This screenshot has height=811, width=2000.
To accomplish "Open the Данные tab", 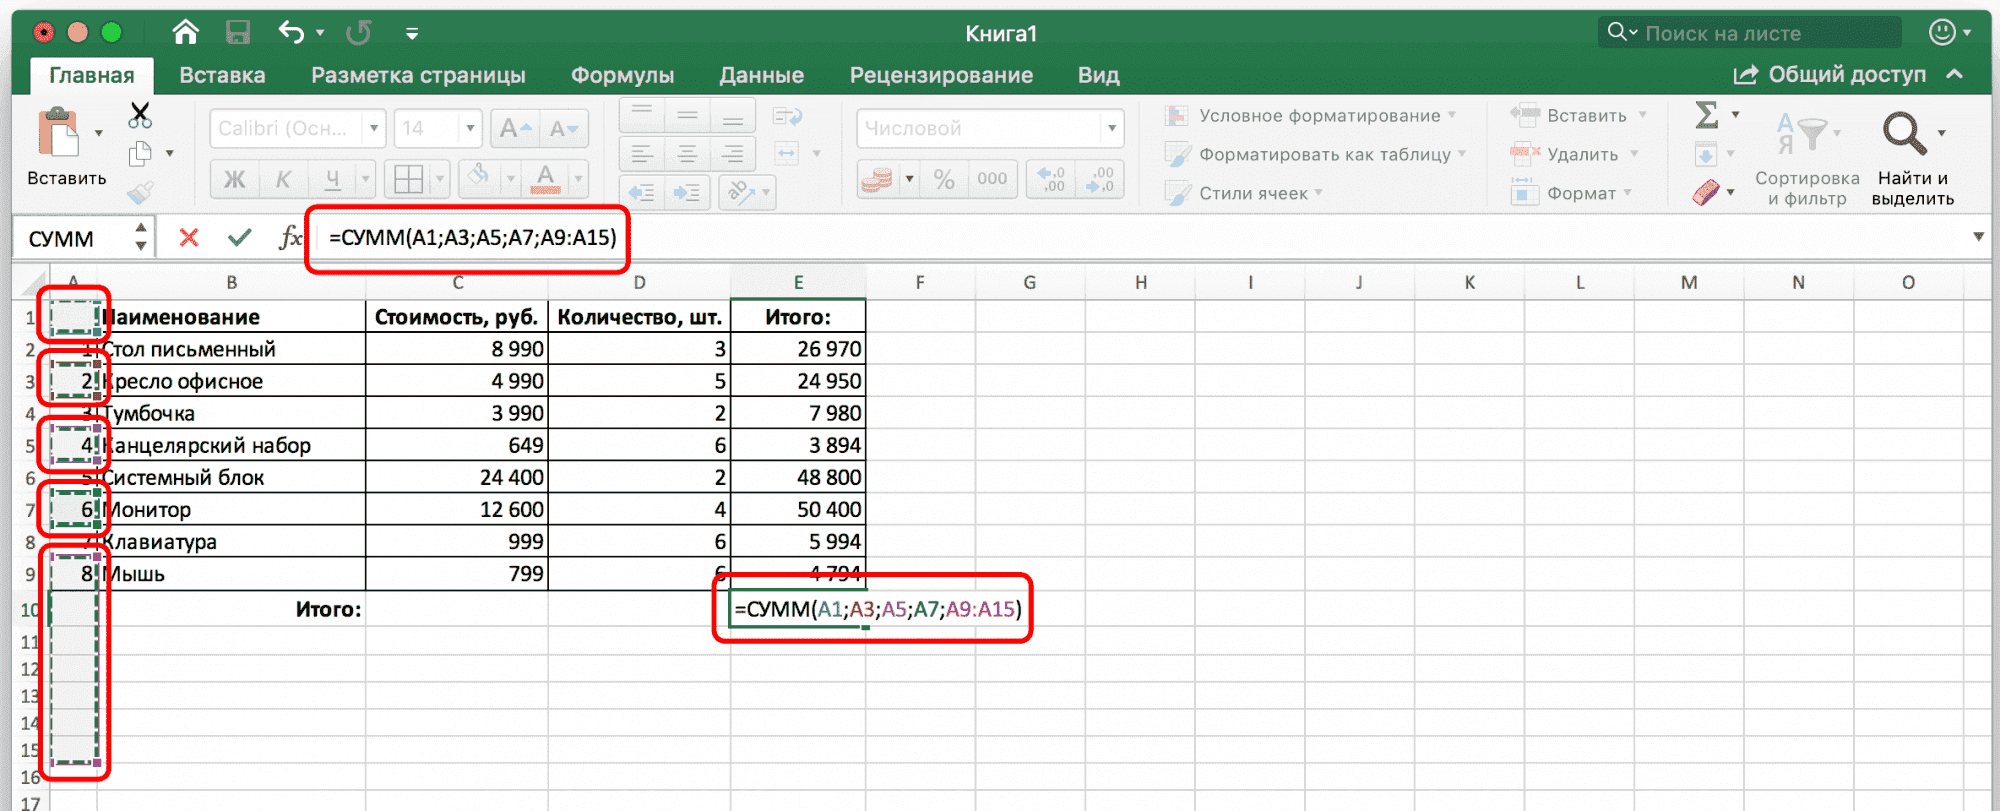I will click(x=761, y=75).
